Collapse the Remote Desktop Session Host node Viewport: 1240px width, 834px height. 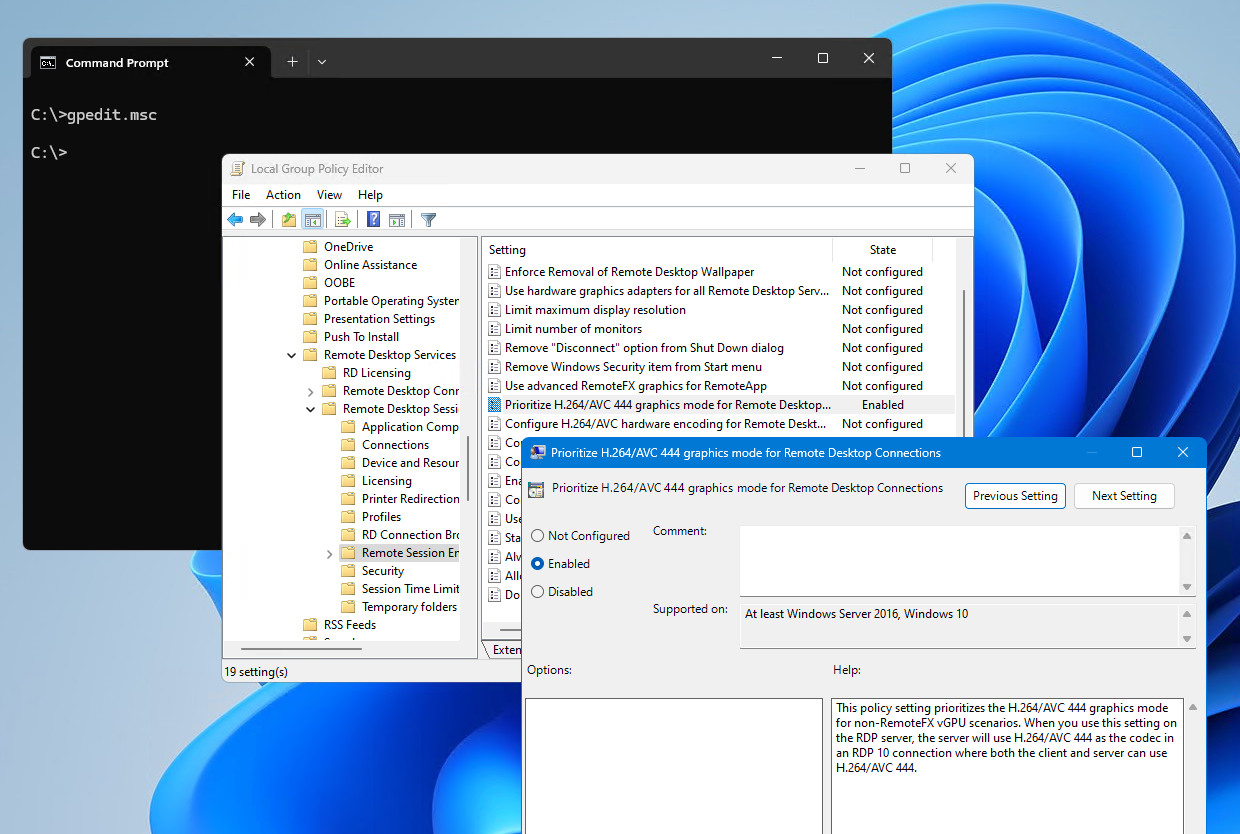(310, 409)
